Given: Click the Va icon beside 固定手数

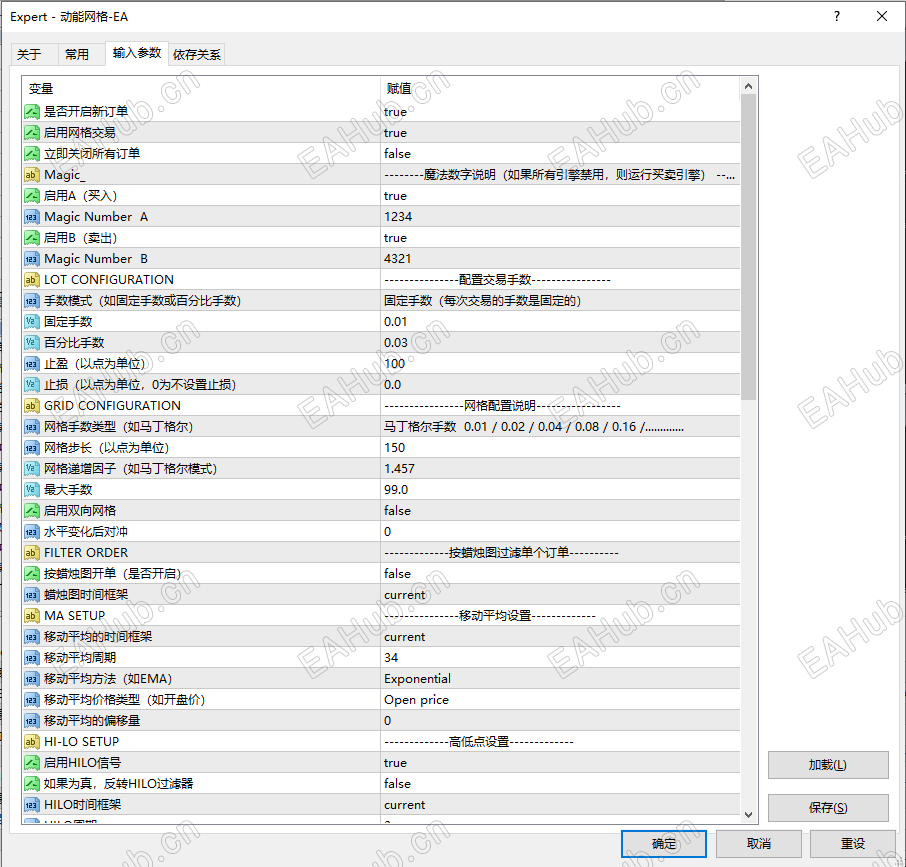Looking at the screenshot, I should (x=31, y=321).
